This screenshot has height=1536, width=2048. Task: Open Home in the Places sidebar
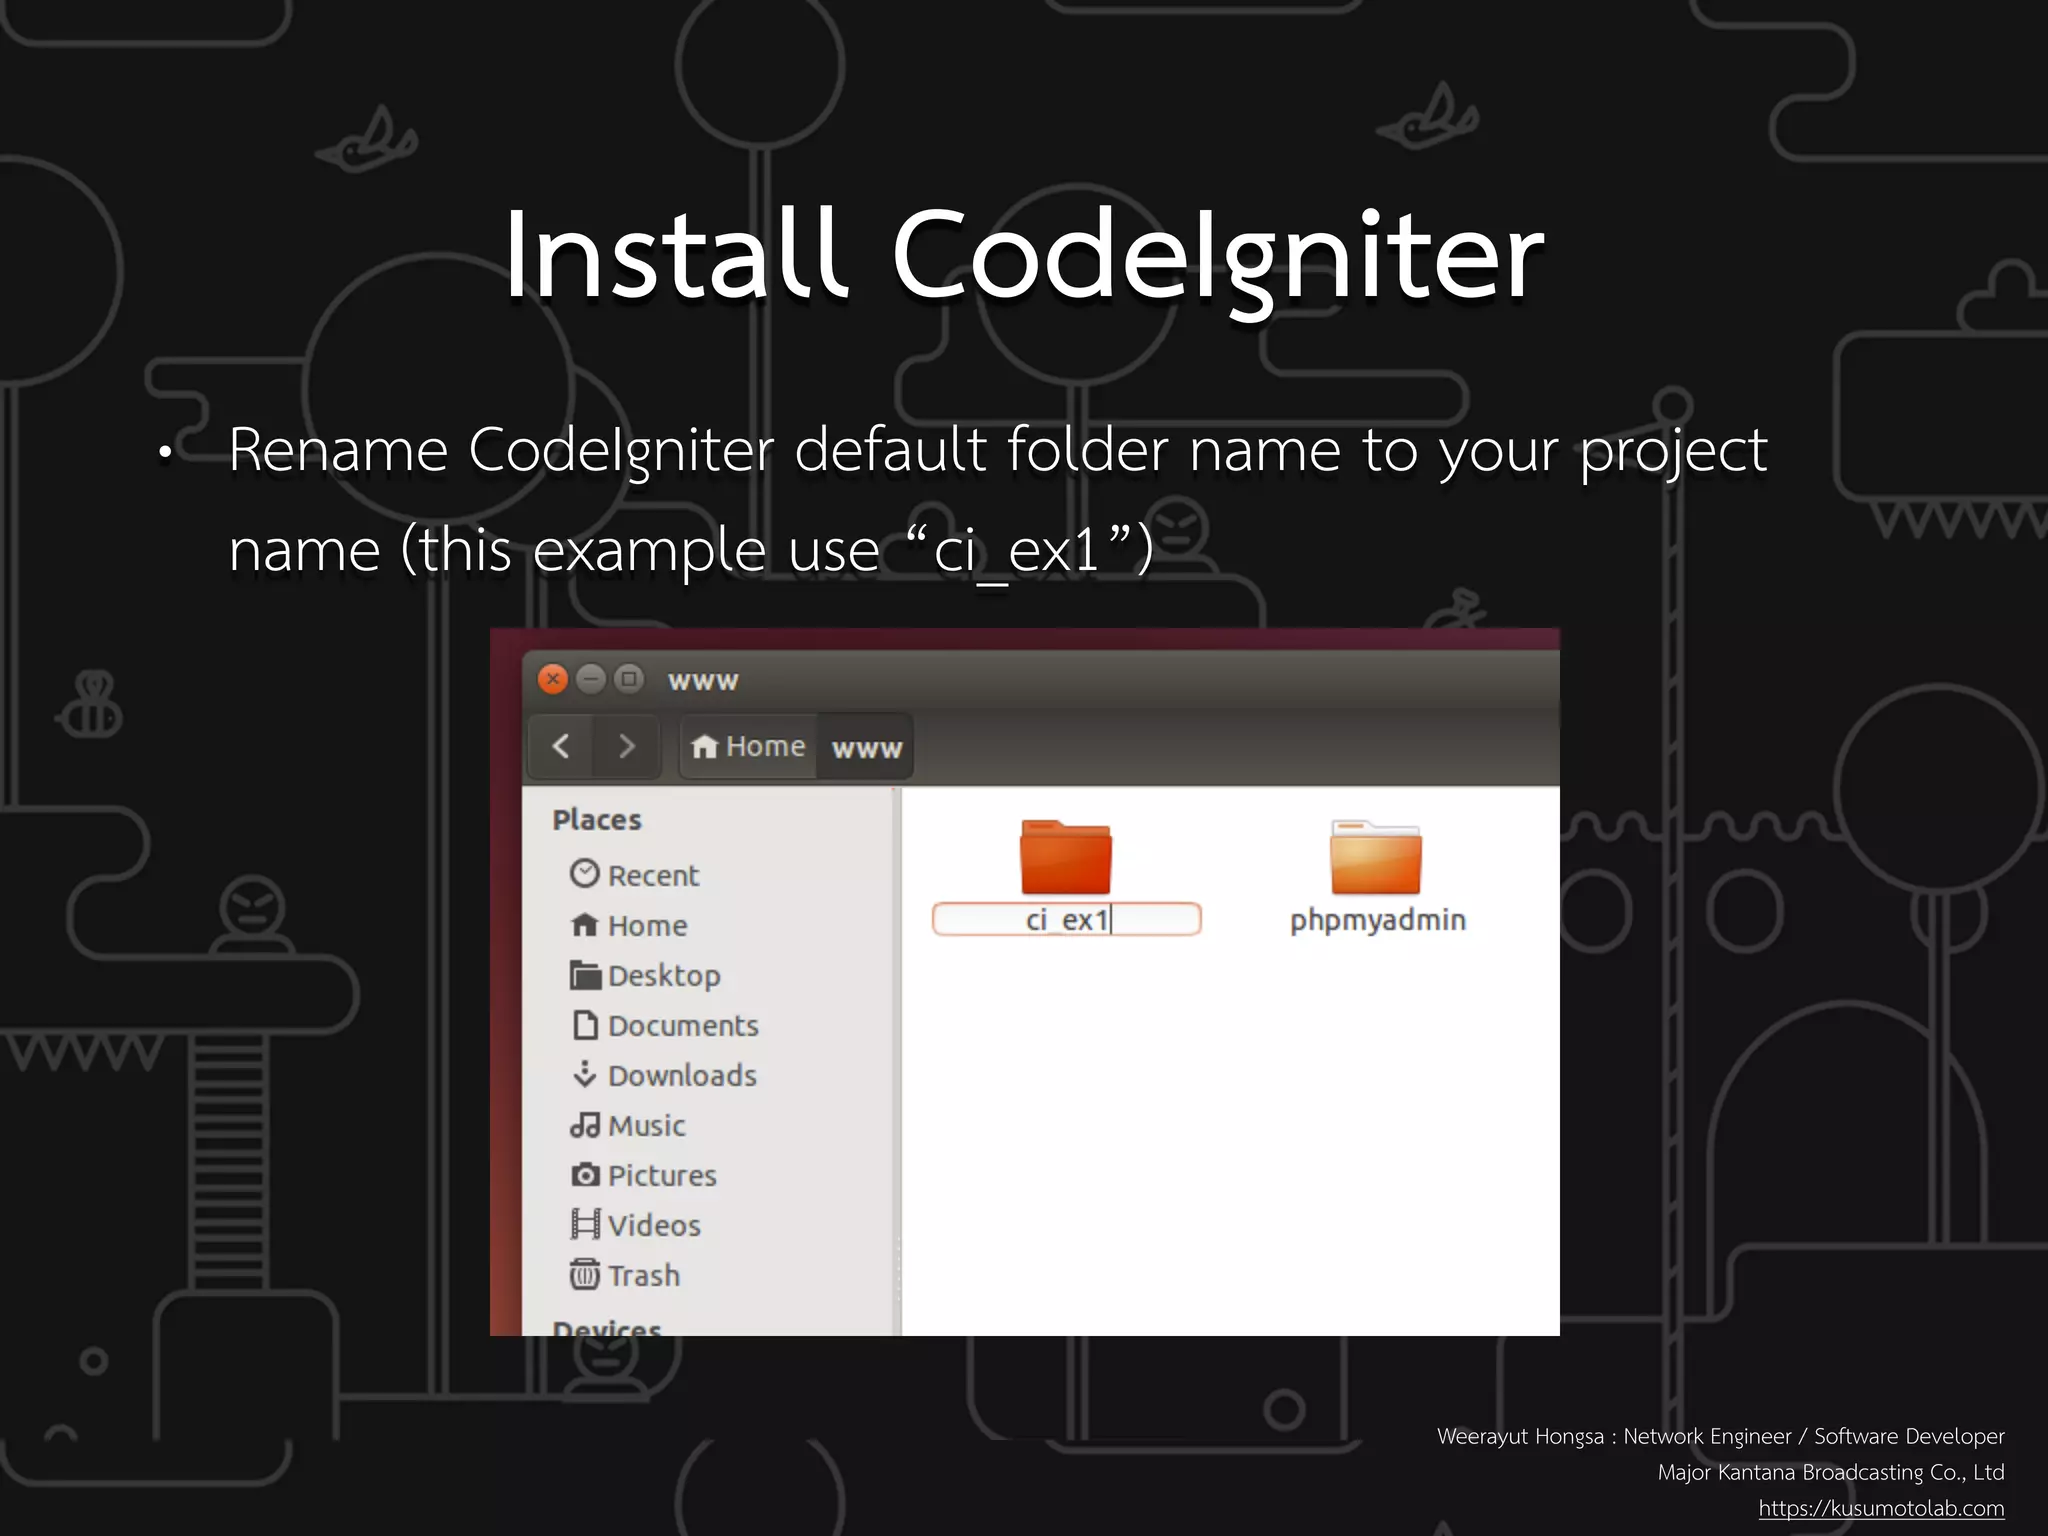tap(647, 926)
